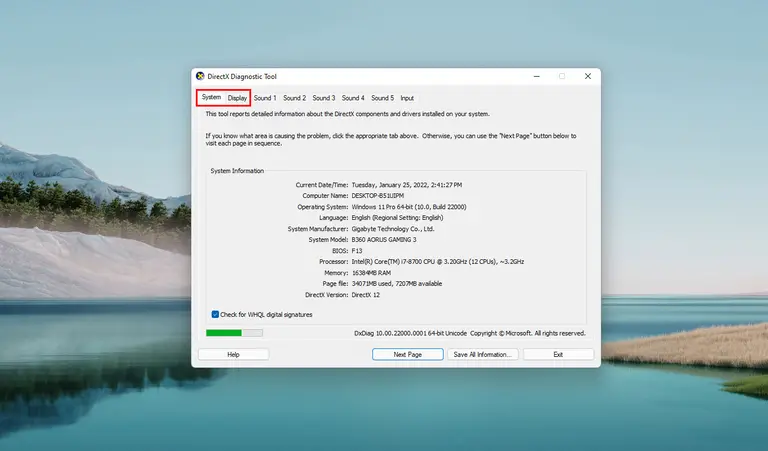Click the BIOS value F13

click(x=357, y=251)
